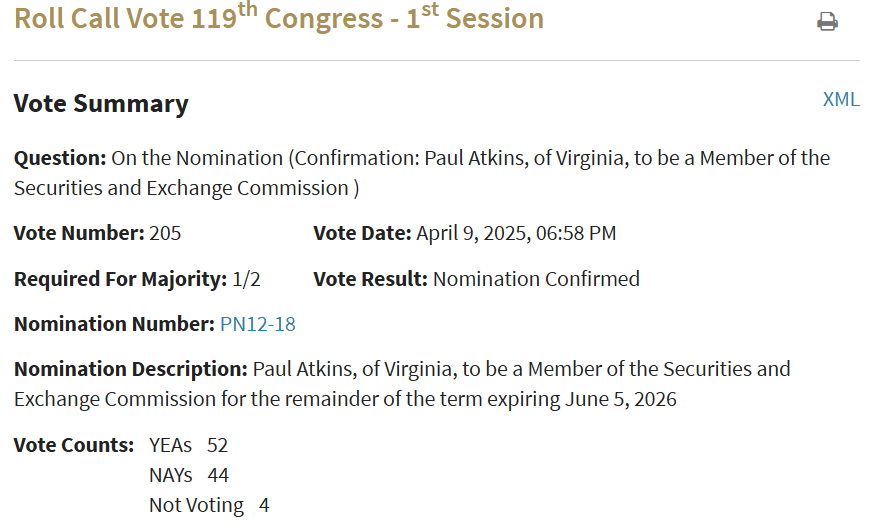Click the Vote Number 205 value
Image resolution: width=877 pixels, height=526 pixels.
(165, 233)
